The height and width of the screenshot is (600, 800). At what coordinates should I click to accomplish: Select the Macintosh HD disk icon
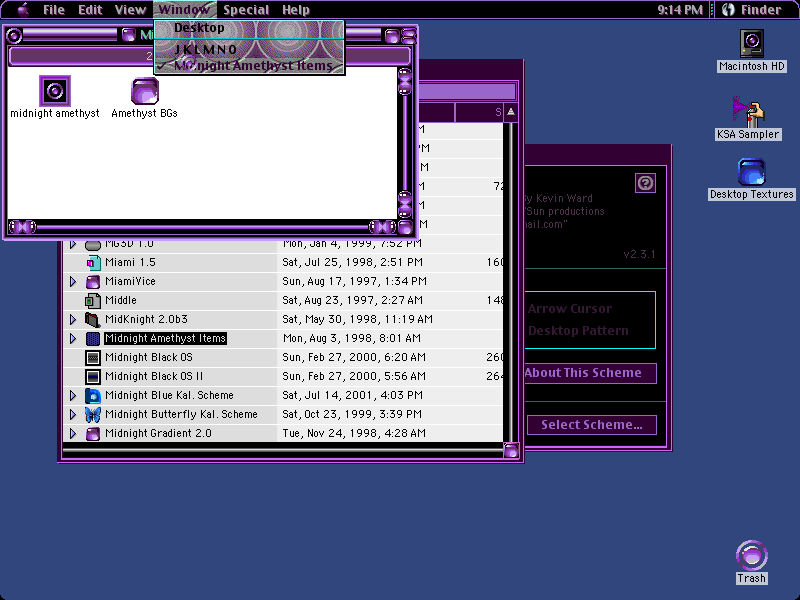(752, 44)
